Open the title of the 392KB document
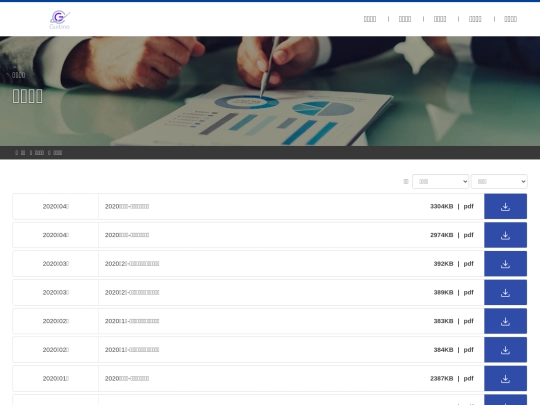The image size is (540, 405). coord(132,264)
